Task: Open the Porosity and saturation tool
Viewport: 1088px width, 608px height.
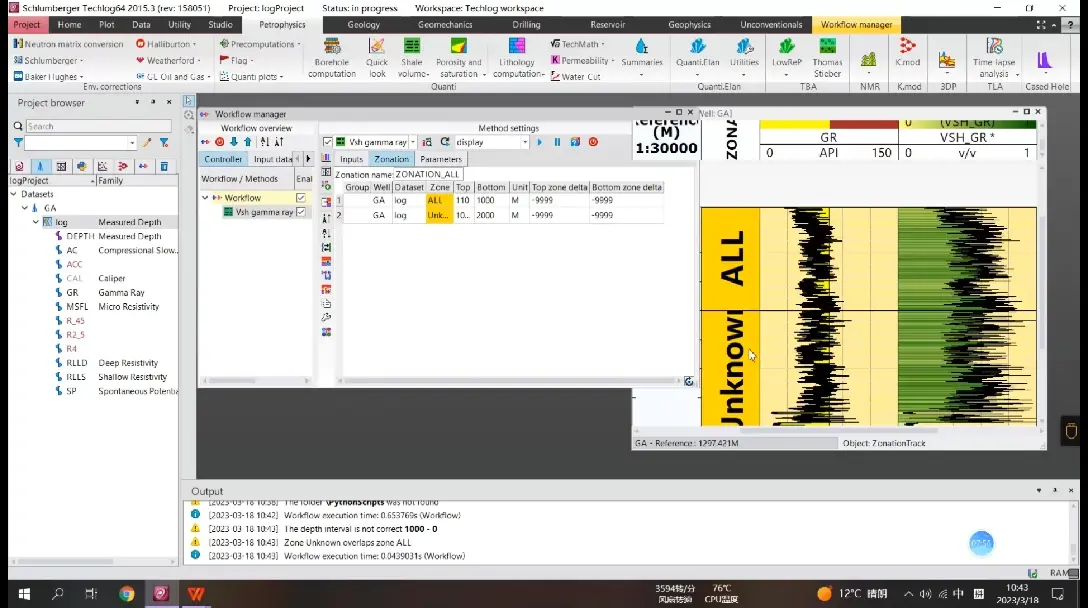Action: [459, 58]
